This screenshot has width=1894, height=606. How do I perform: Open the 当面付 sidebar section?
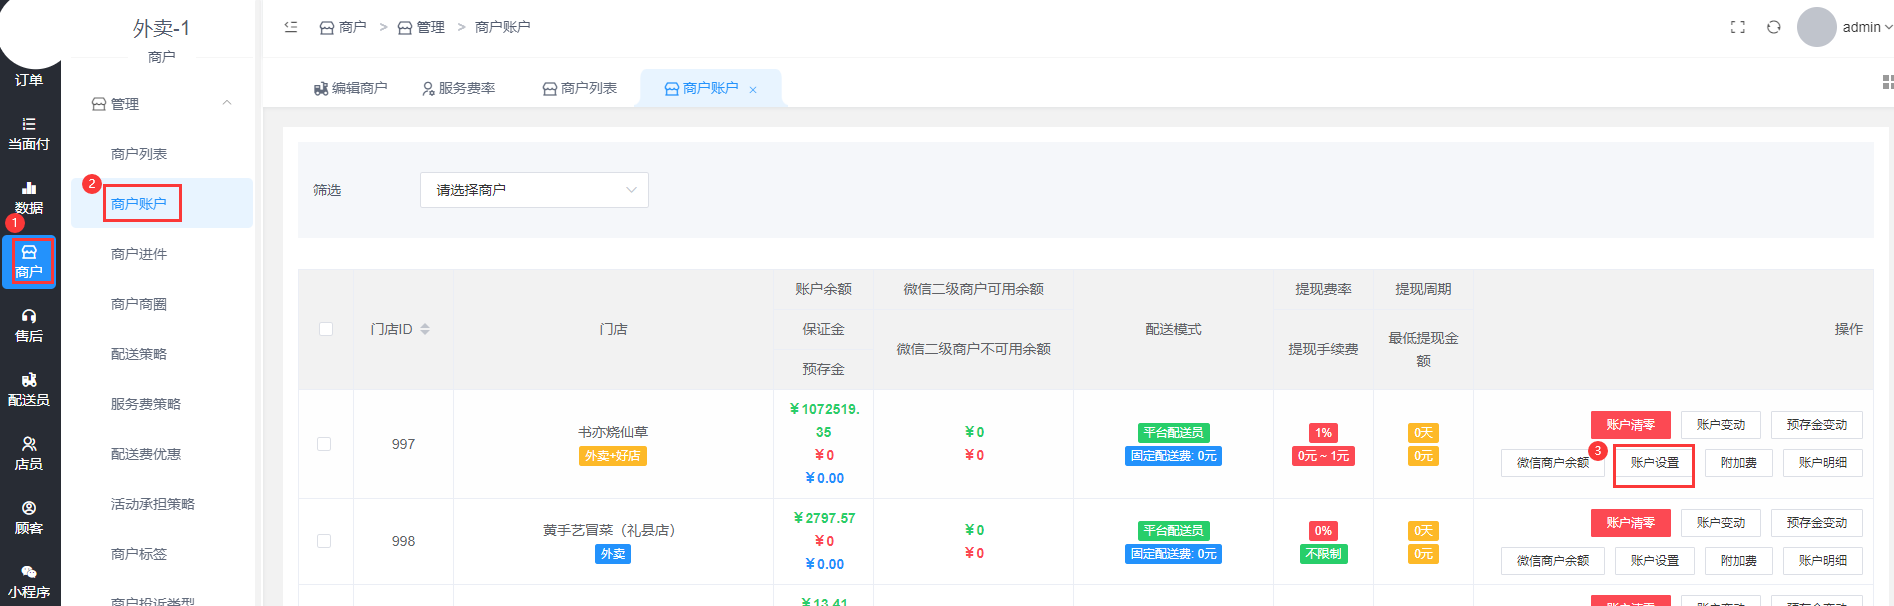(x=29, y=134)
